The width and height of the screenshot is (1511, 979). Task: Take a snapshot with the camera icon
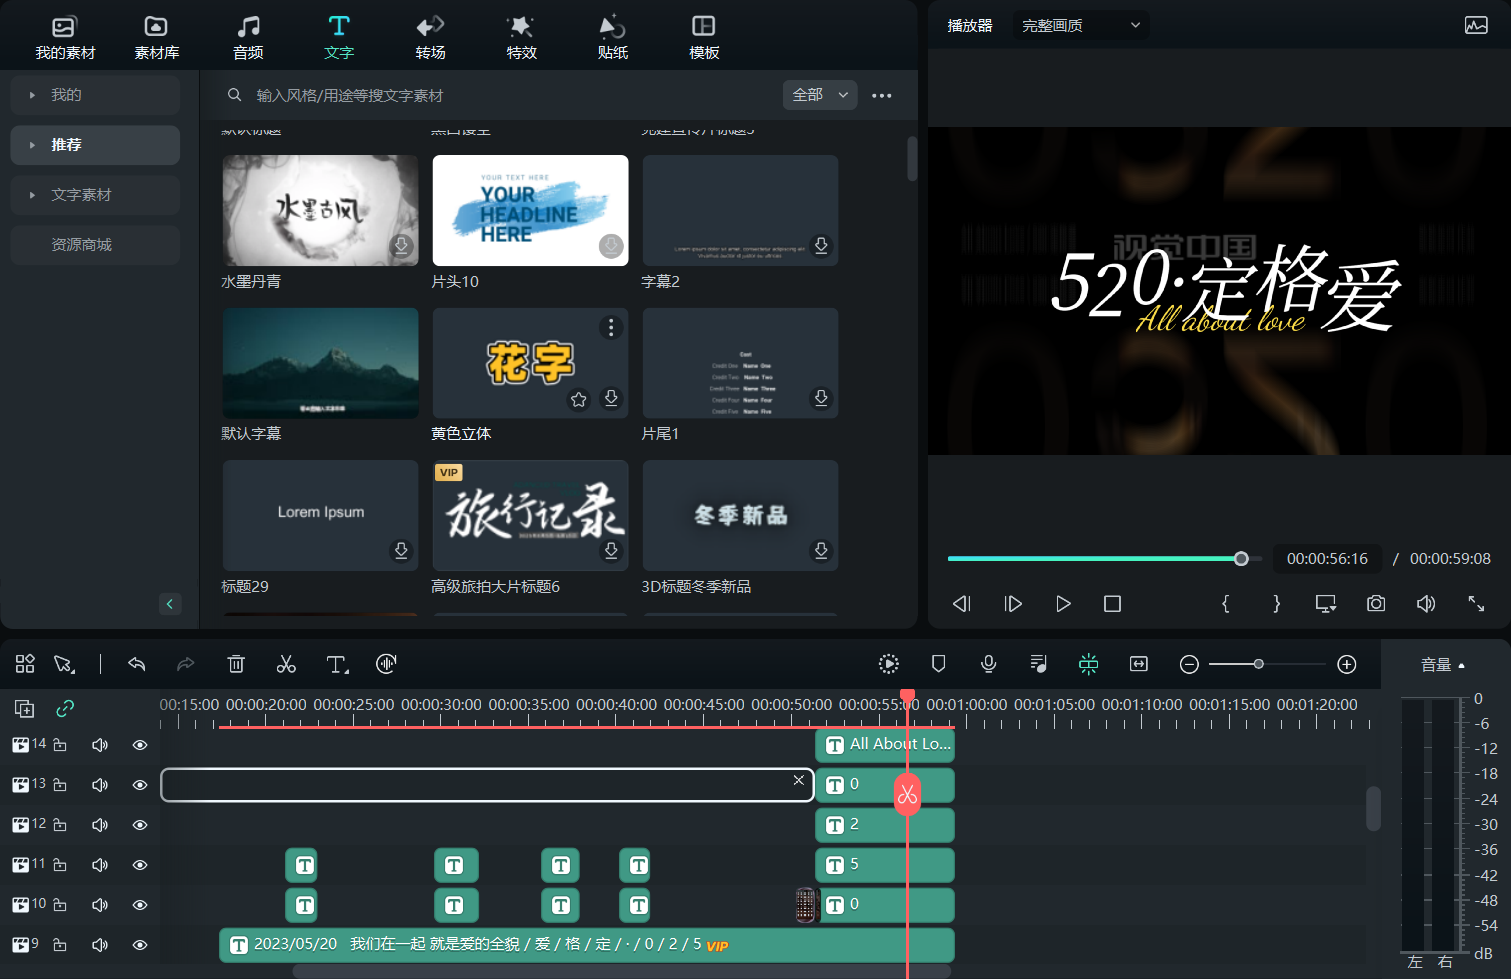point(1375,603)
